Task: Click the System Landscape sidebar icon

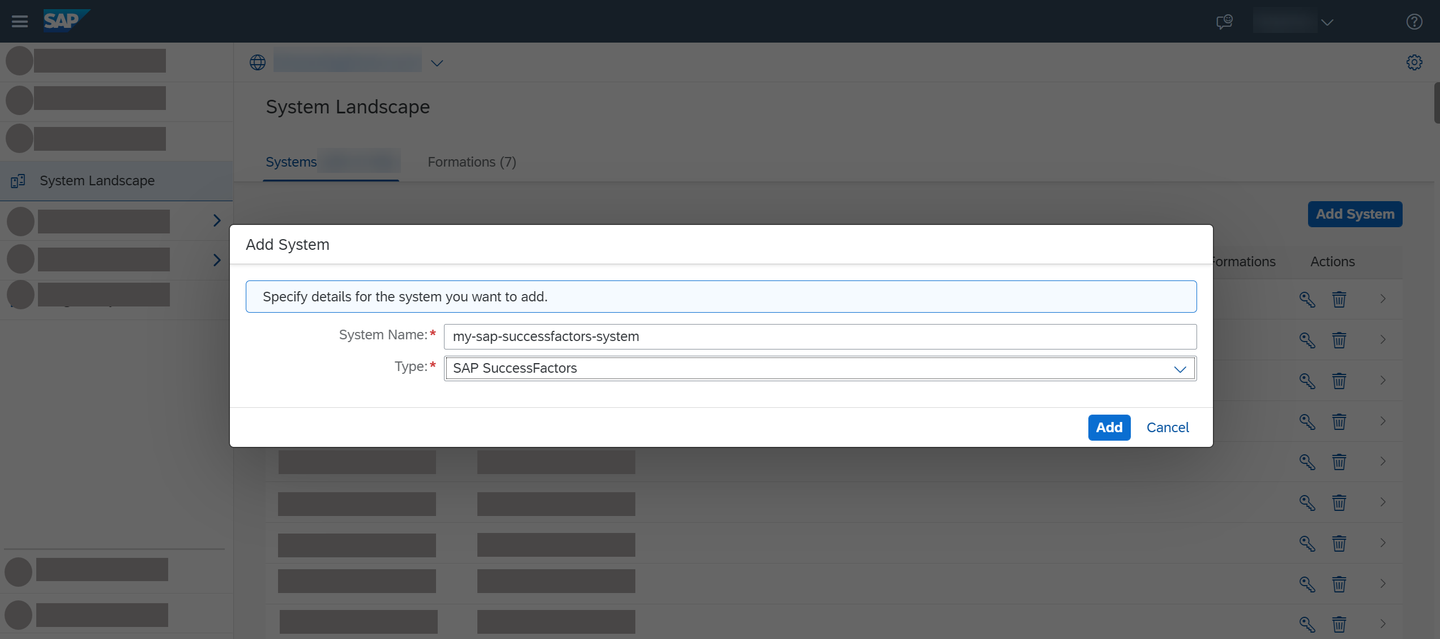Action: click(17, 181)
